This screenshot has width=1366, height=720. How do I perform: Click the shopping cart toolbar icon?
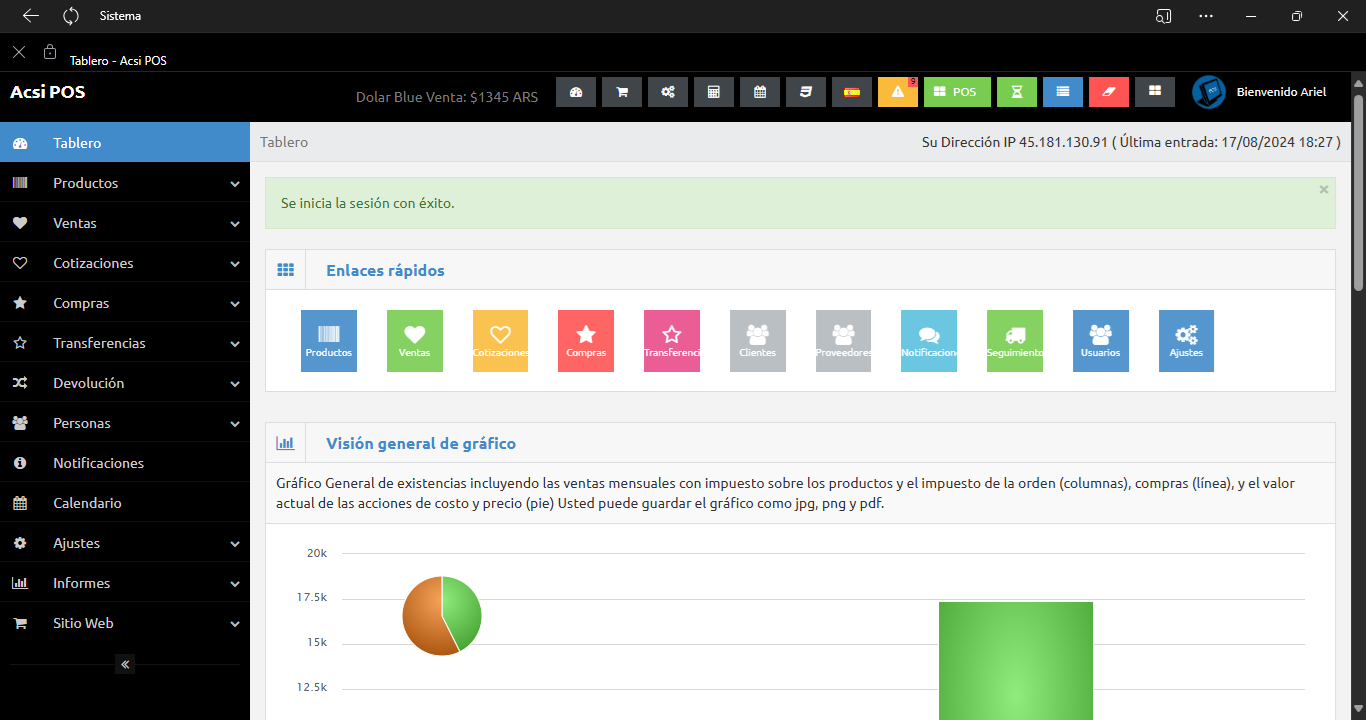point(622,92)
